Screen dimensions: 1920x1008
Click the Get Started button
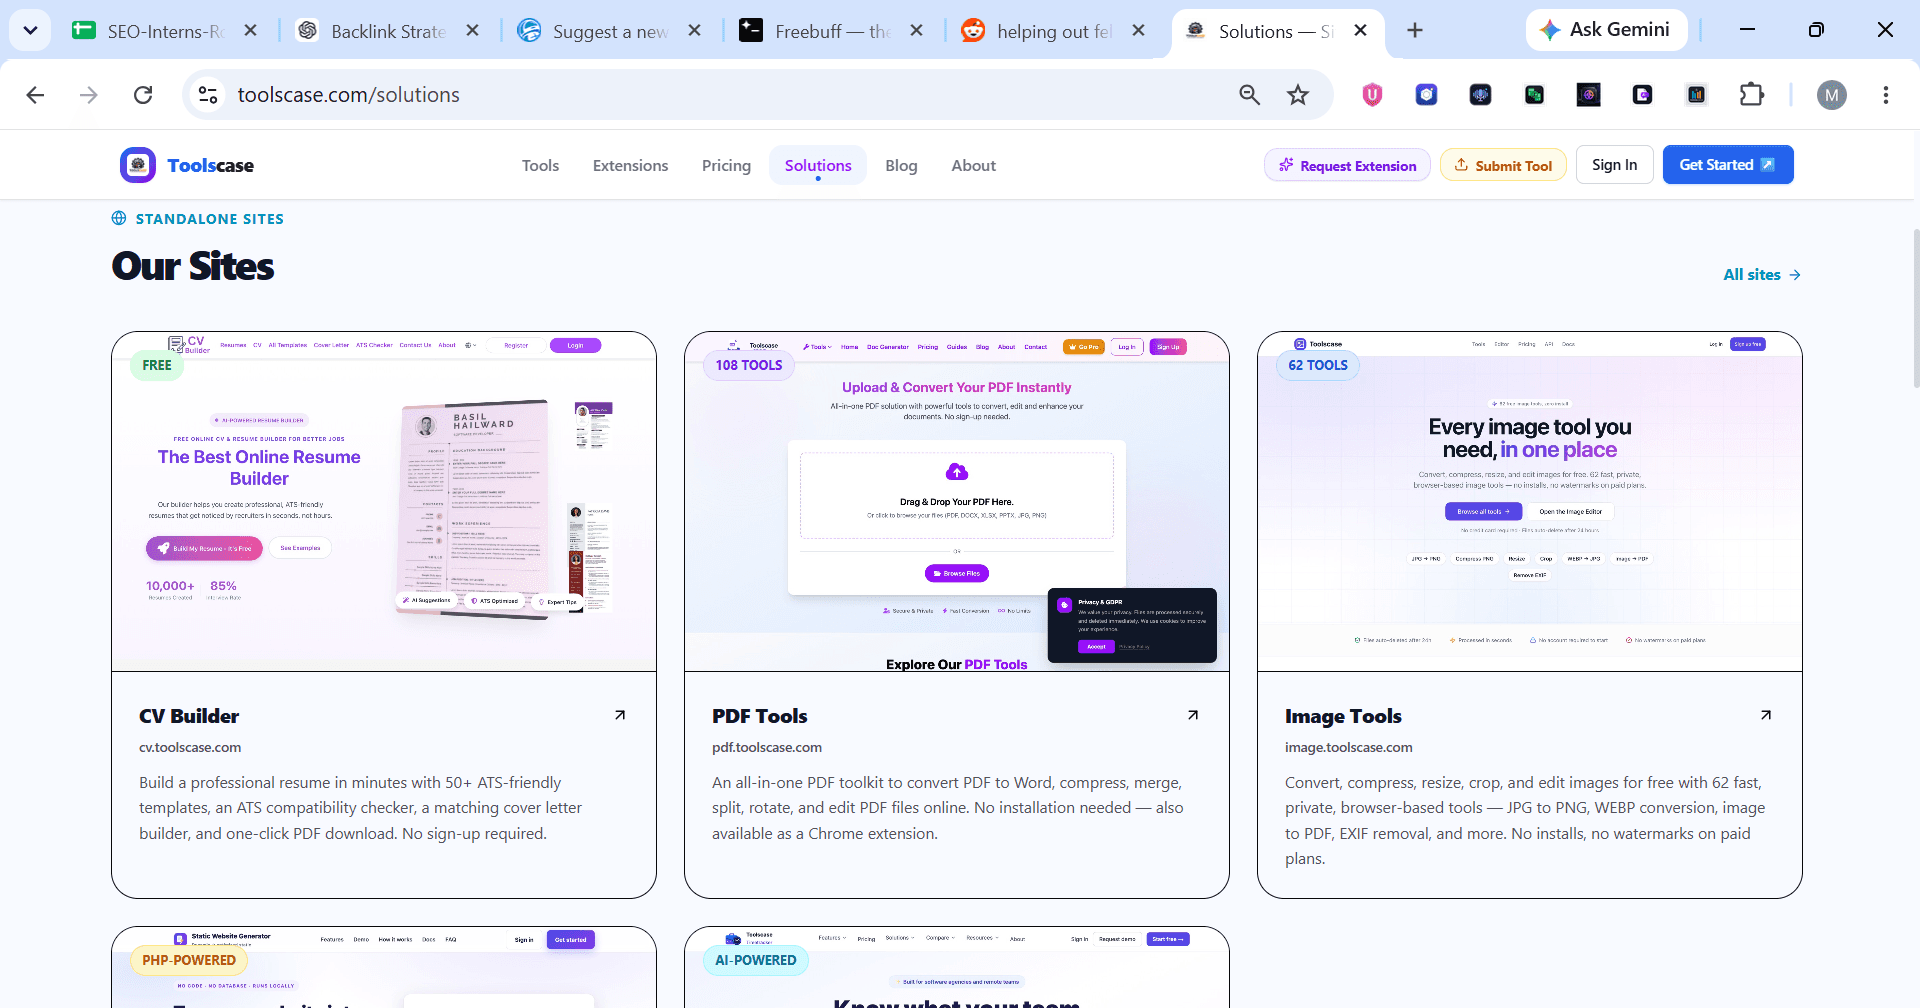(x=1728, y=165)
